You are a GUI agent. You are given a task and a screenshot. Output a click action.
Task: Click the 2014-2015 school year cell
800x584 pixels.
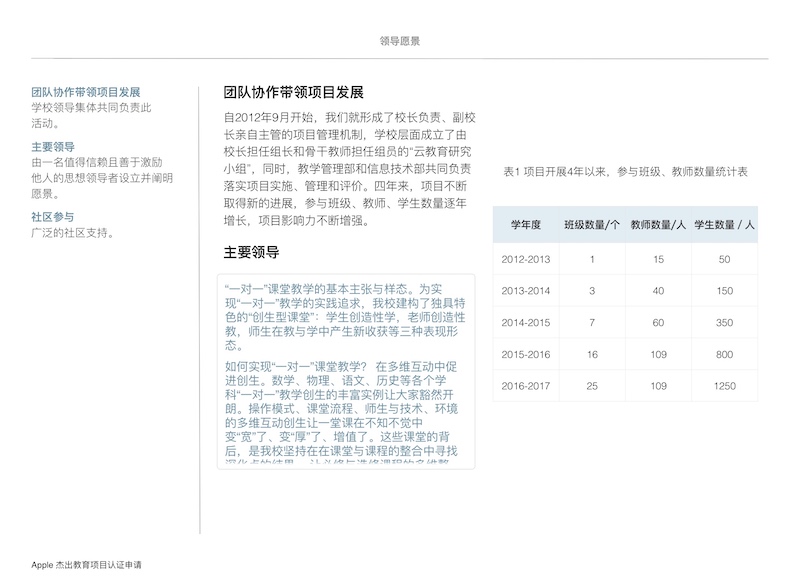[x=525, y=323]
